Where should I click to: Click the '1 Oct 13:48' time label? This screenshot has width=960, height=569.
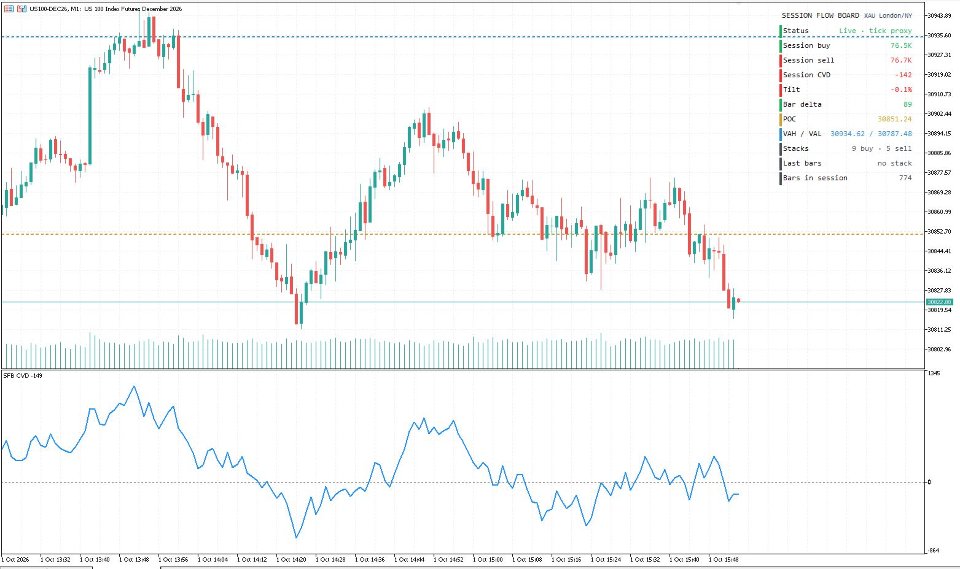(136, 559)
